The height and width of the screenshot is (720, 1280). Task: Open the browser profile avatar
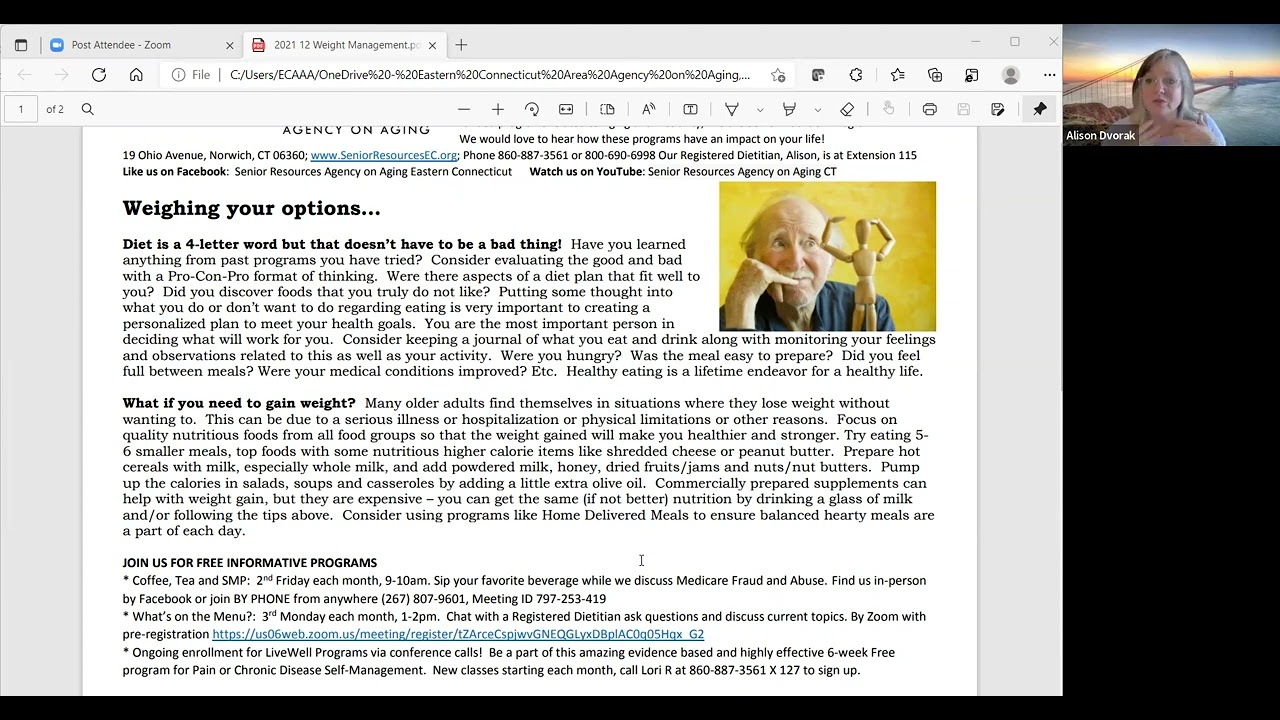(x=1011, y=75)
